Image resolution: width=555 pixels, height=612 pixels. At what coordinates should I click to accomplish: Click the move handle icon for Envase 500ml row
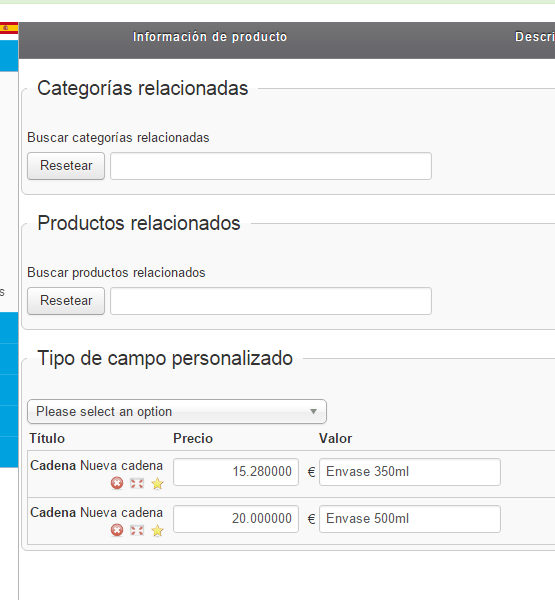point(137,530)
